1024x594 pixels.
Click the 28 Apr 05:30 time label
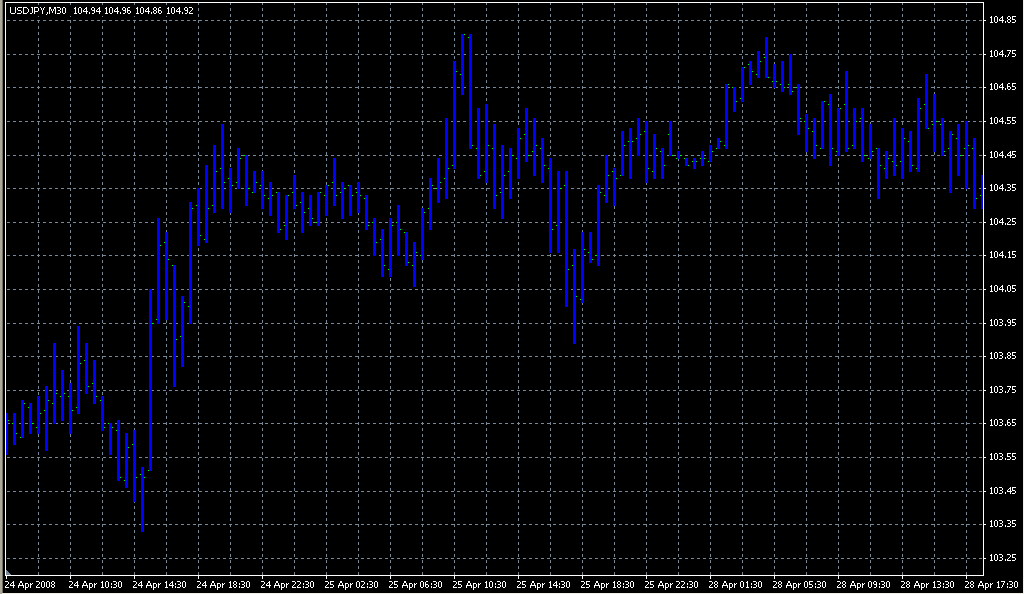point(799,585)
